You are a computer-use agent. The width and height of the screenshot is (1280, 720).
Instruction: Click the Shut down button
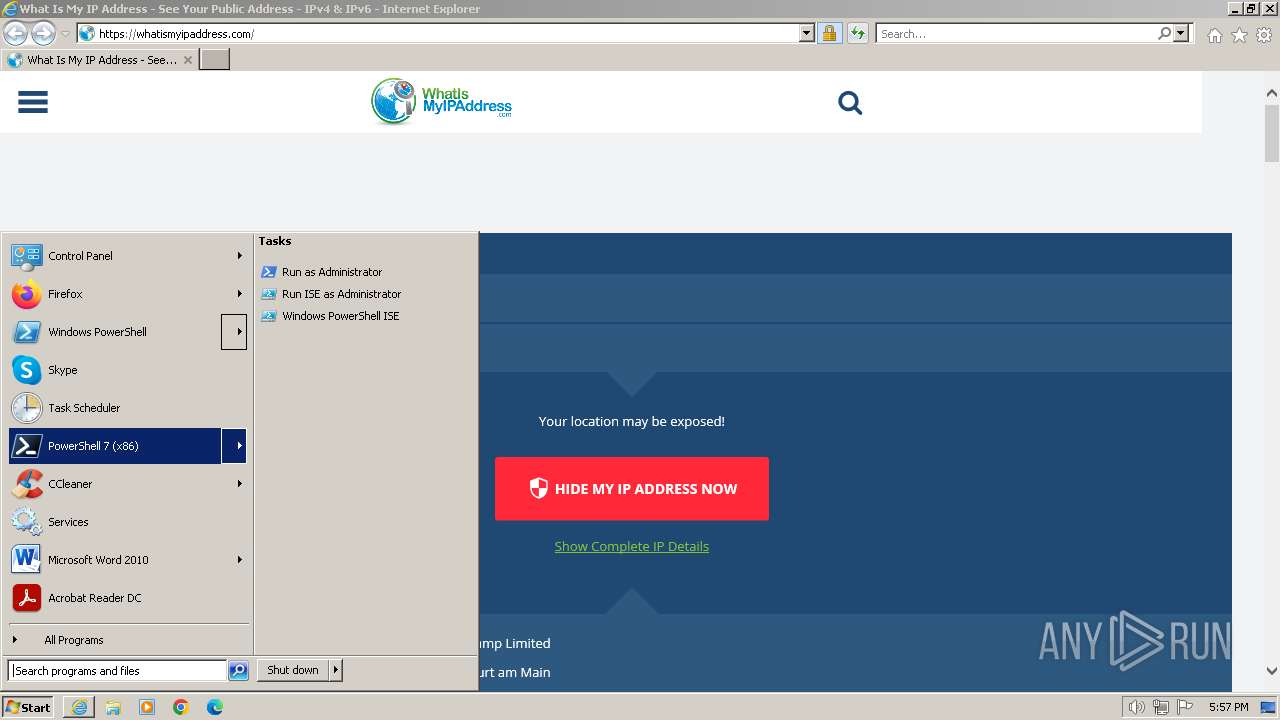click(293, 670)
